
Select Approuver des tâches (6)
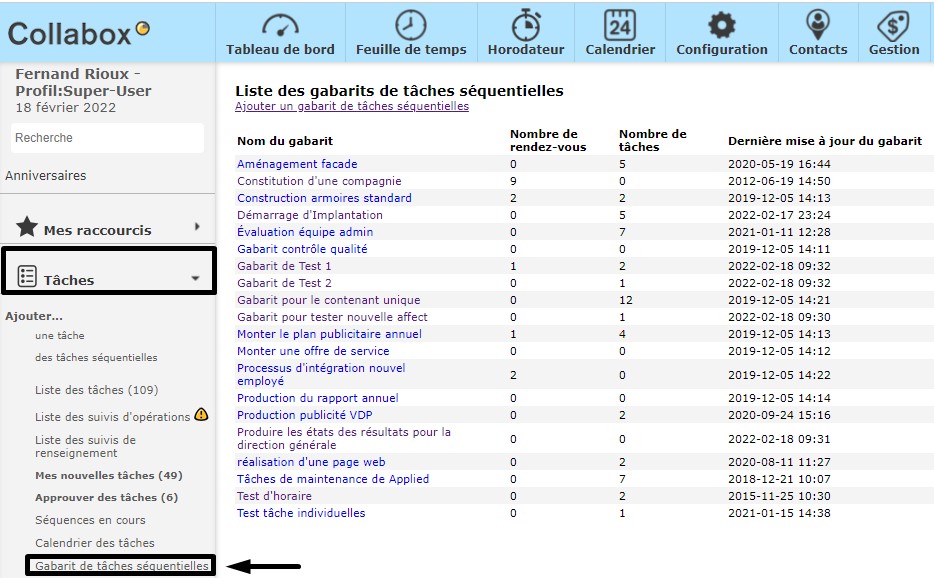pyautogui.click(x=106, y=498)
